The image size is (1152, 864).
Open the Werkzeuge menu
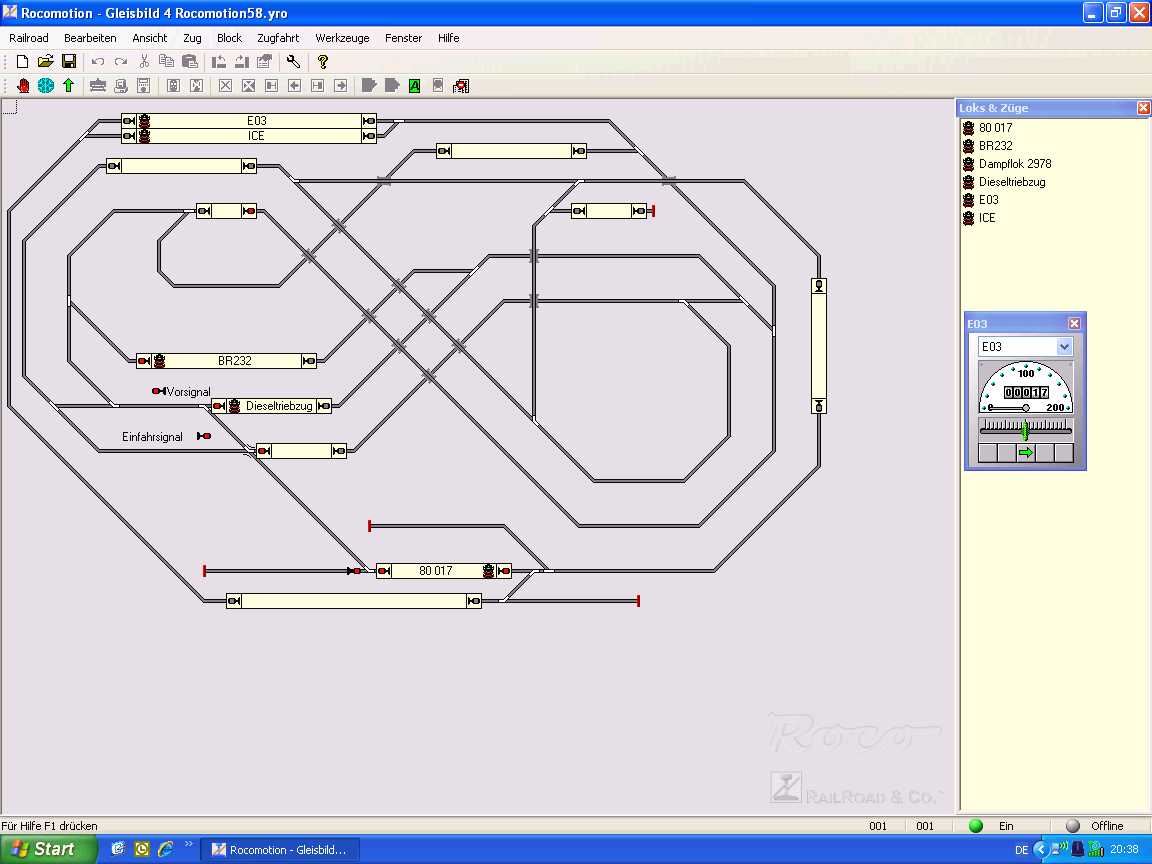point(342,38)
